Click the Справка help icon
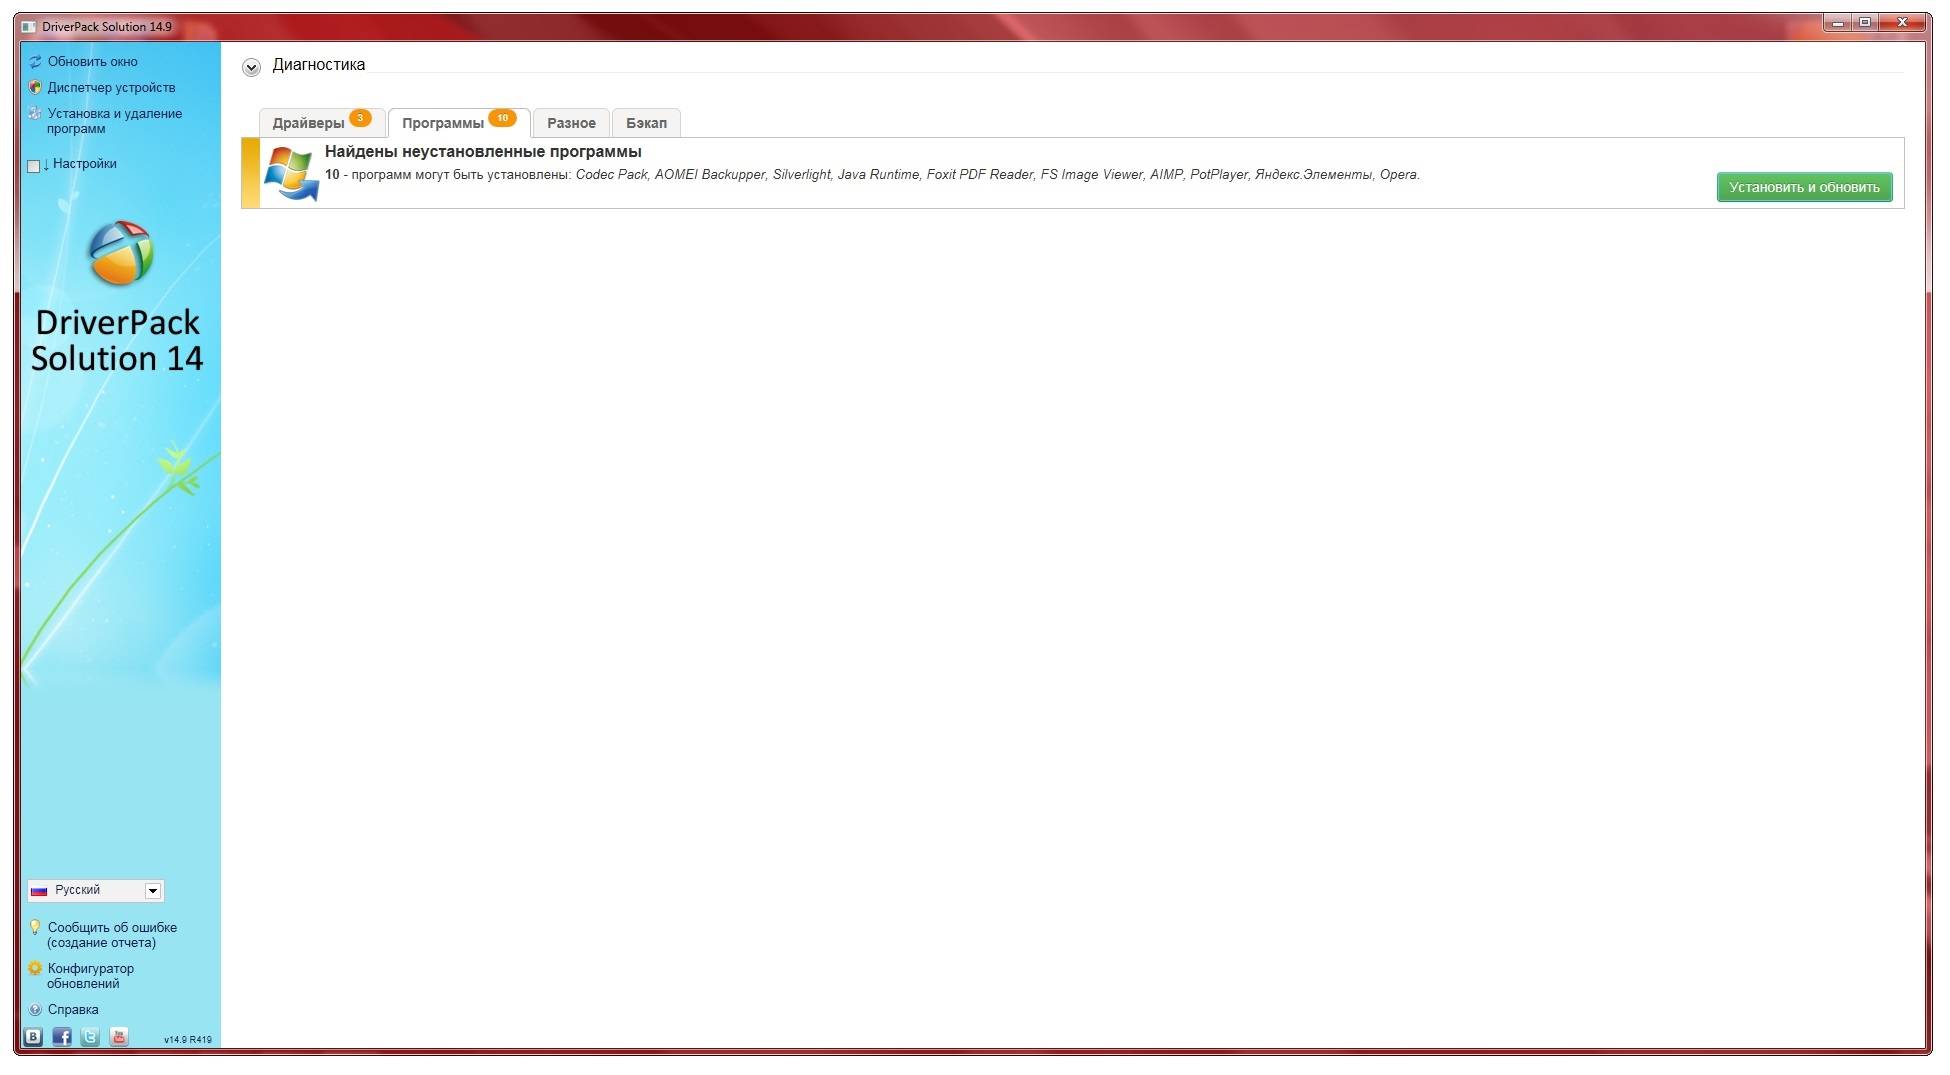1950x1075 pixels. 35,1010
